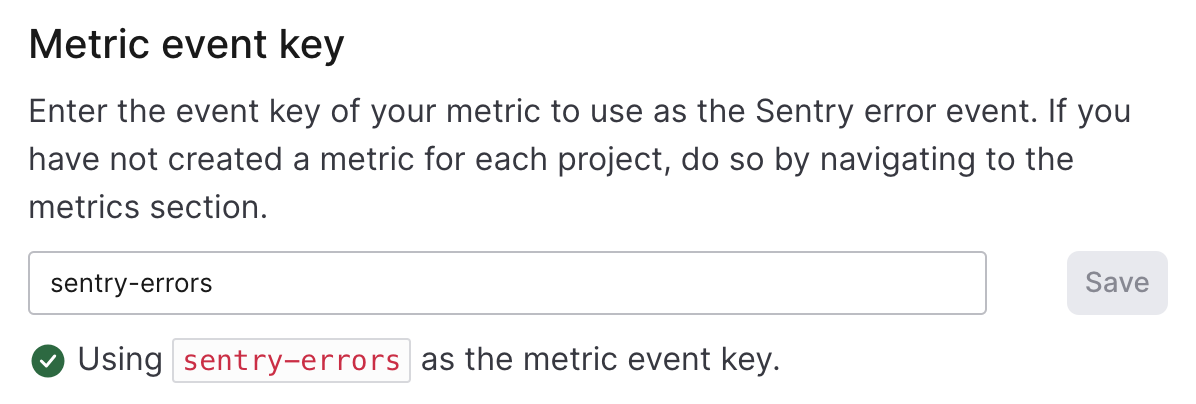
Task: Click "metrics section." in the description
Action: (x=149, y=207)
